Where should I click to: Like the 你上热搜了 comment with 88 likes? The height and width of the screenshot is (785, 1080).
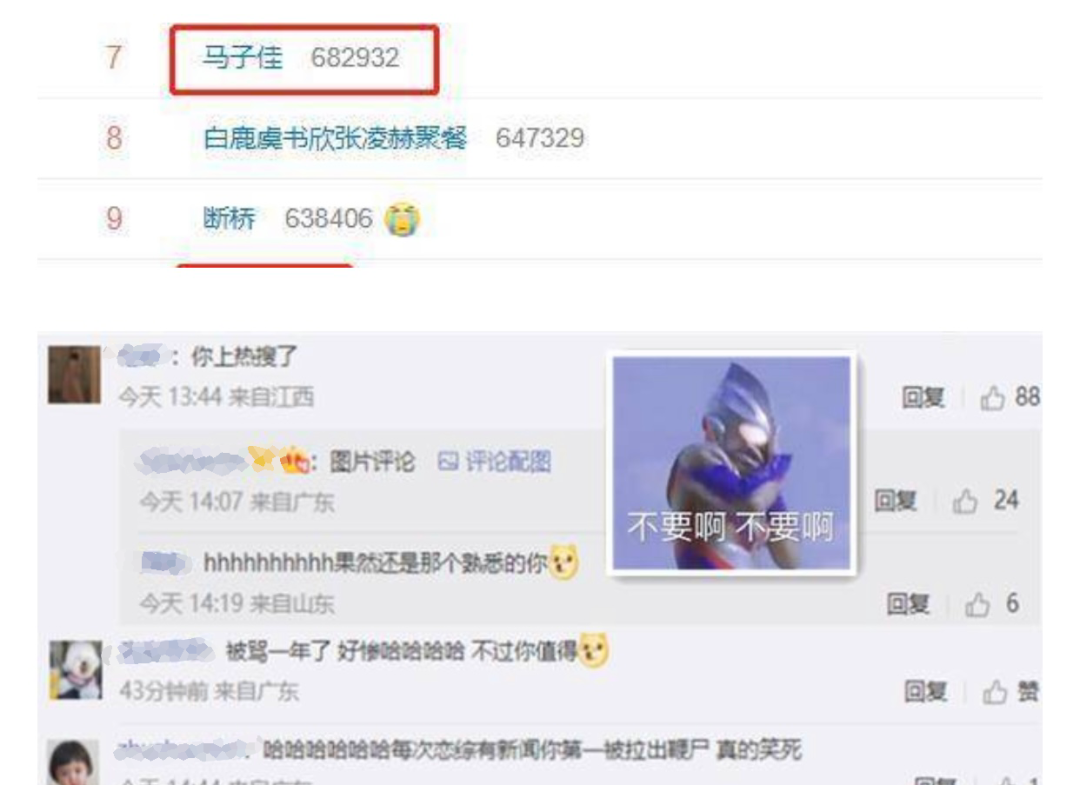tap(993, 397)
